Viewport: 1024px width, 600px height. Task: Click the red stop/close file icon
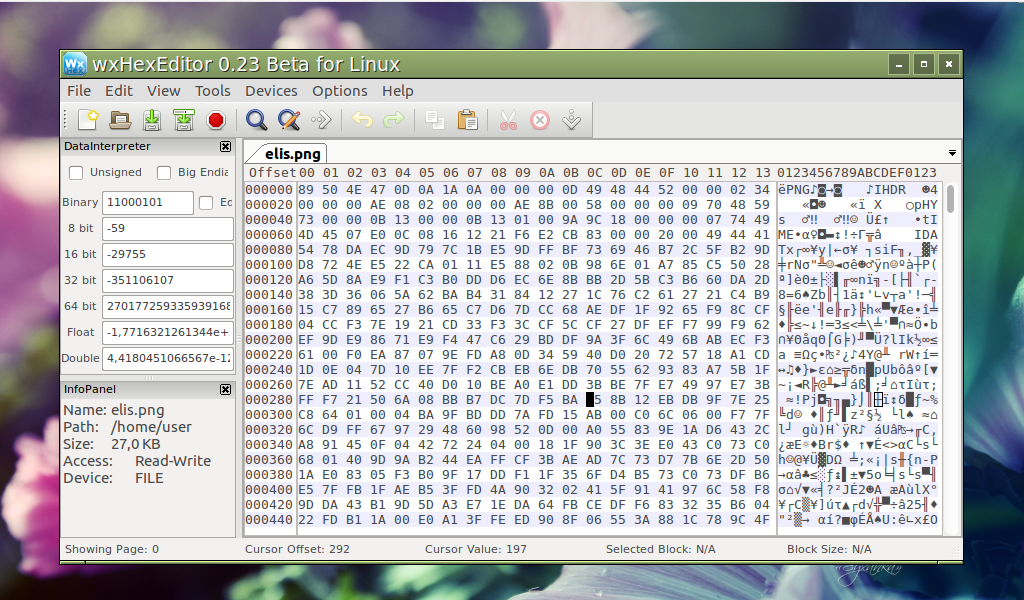coord(216,120)
